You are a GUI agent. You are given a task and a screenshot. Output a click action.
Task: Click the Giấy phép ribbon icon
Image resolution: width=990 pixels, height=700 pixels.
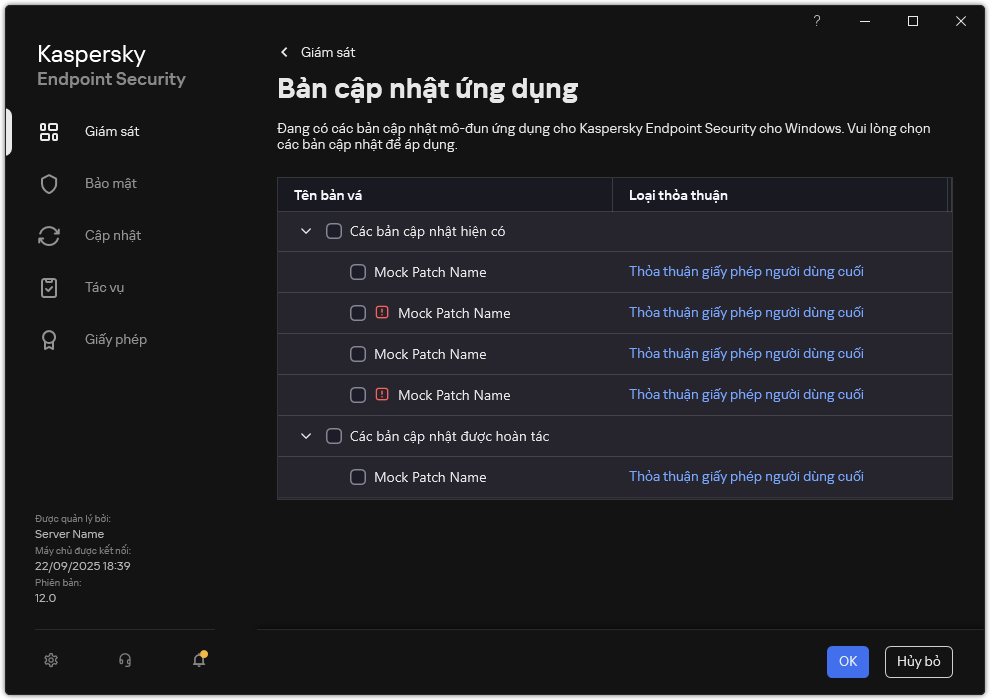point(49,340)
